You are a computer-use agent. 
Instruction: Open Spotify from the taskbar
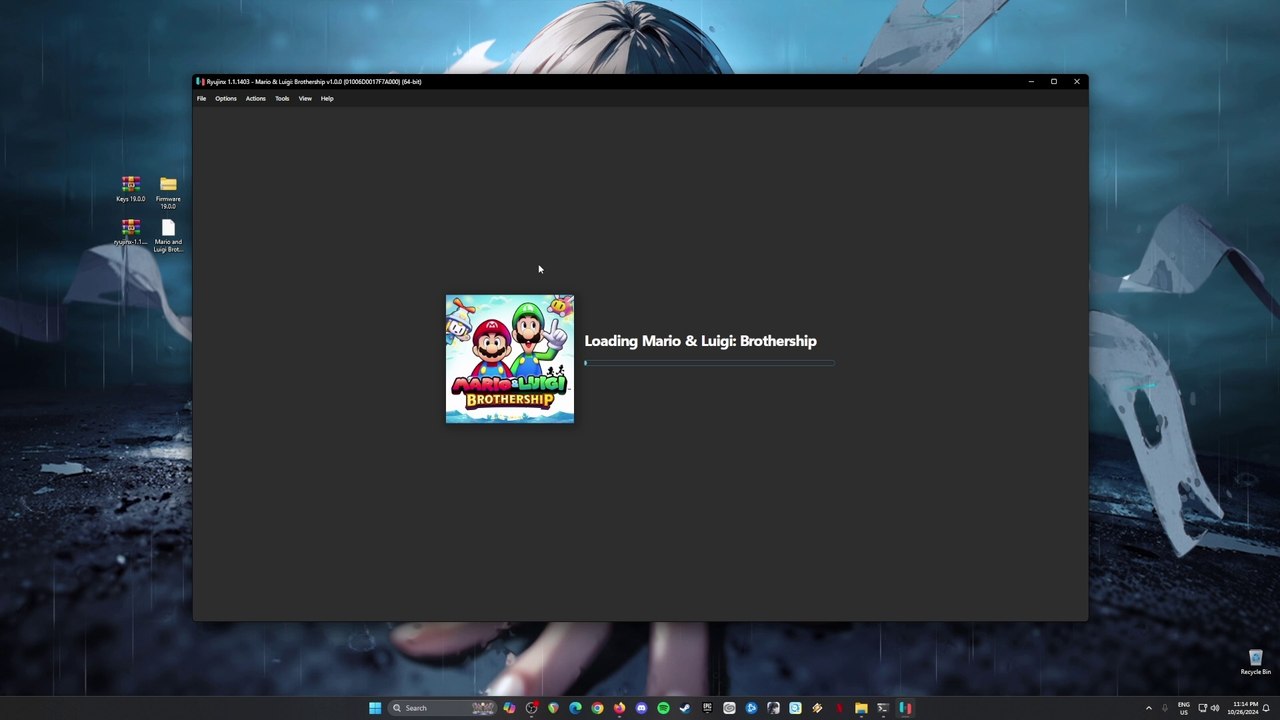point(663,708)
